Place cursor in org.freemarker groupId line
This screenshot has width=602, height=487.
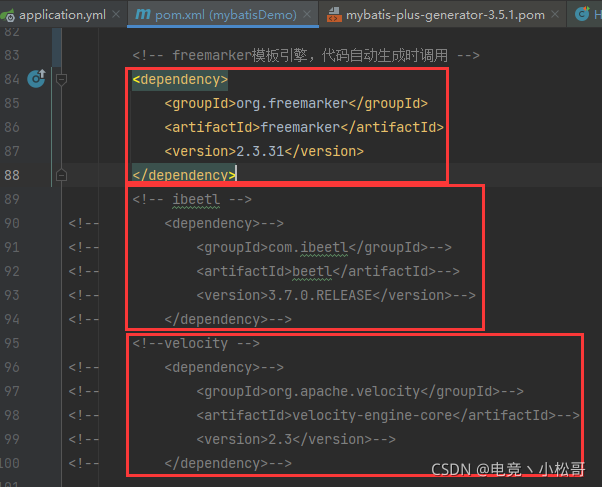296,103
